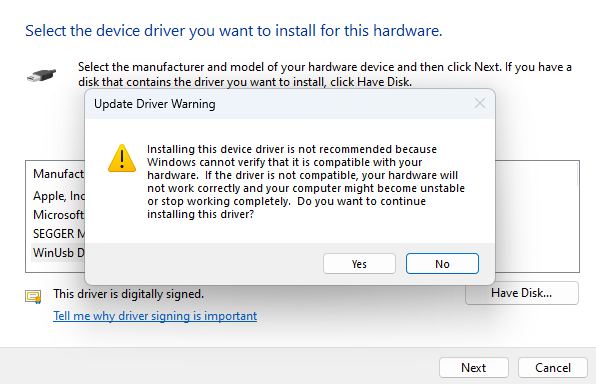Decline the driver install with No
This screenshot has width=596, height=384.
tap(442, 263)
